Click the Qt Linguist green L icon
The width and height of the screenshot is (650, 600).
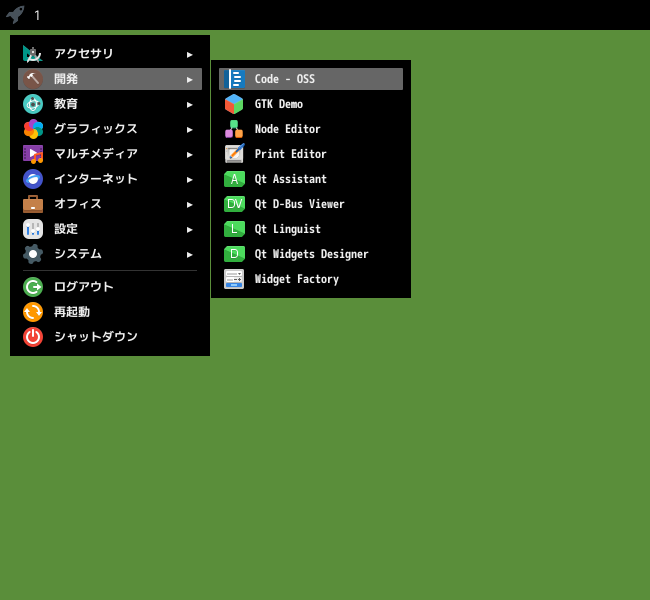click(234, 229)
